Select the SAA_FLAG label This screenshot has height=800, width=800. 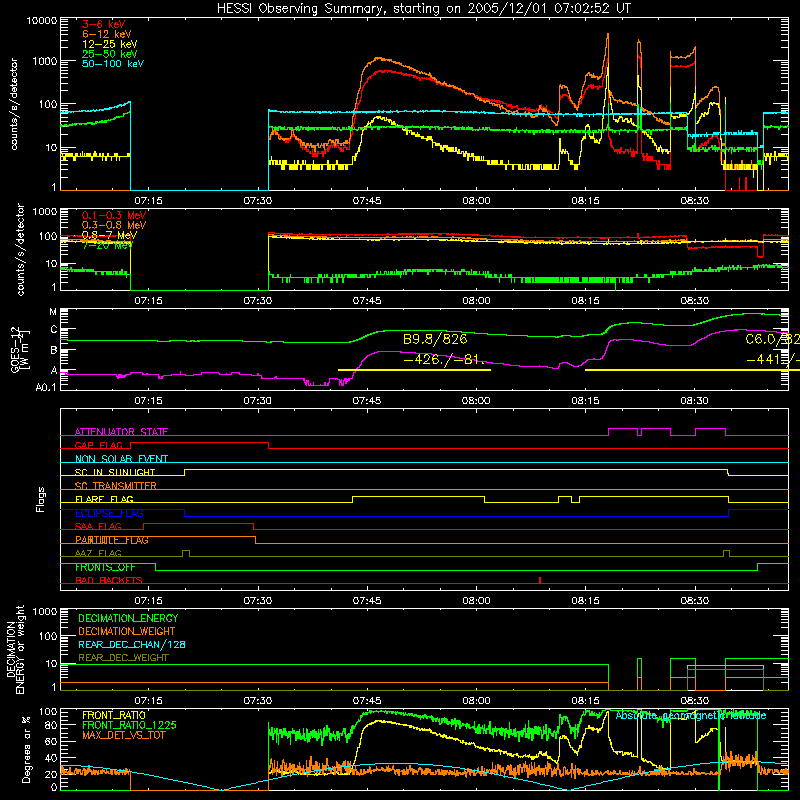pyautogui.click(x=98, y=526)
